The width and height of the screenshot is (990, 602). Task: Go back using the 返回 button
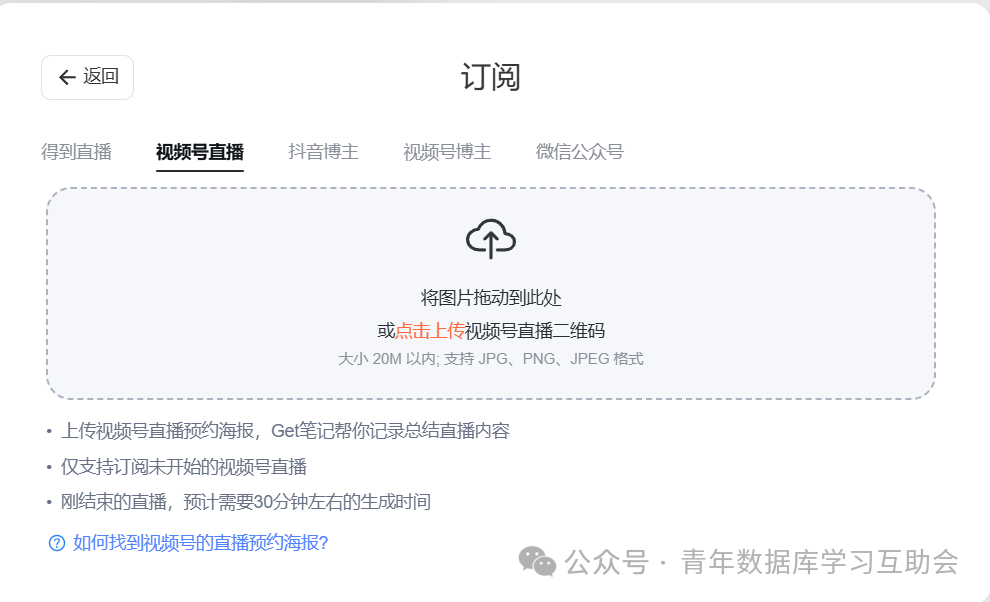(87, 77)
